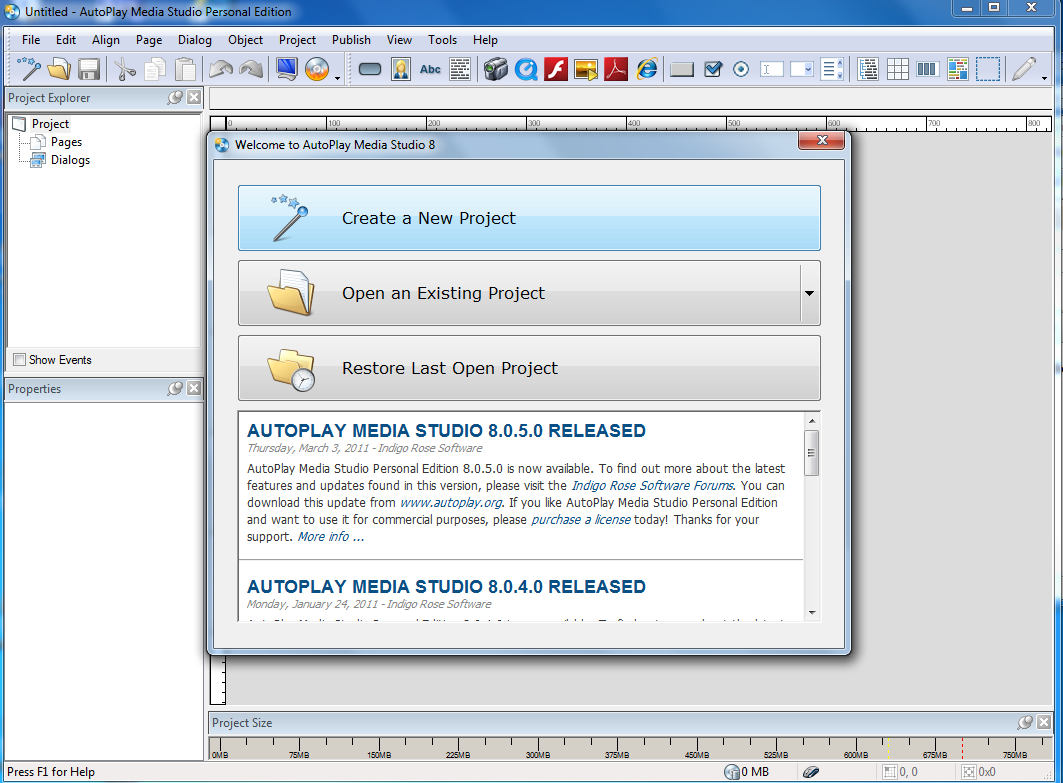
Task: Insert a Button object from toolbar
Action: click(370, 69)
